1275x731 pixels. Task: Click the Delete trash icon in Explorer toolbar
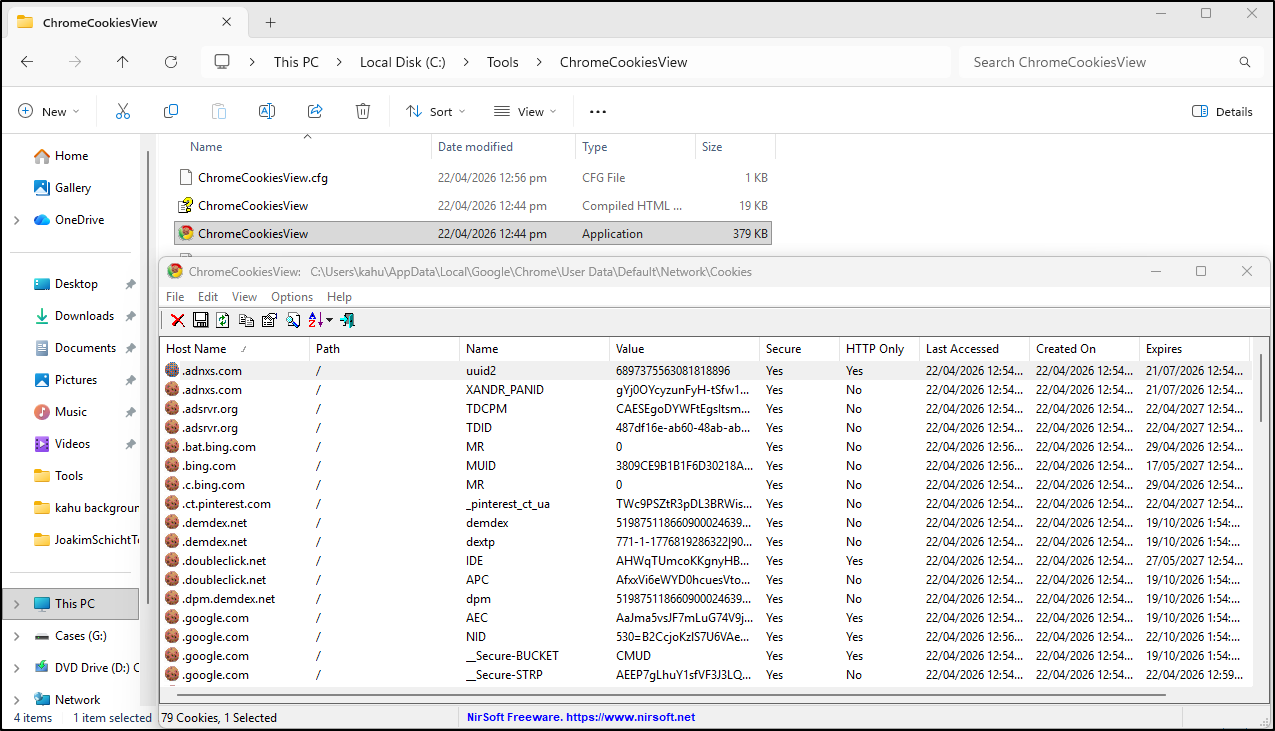(x=363, y=111)
